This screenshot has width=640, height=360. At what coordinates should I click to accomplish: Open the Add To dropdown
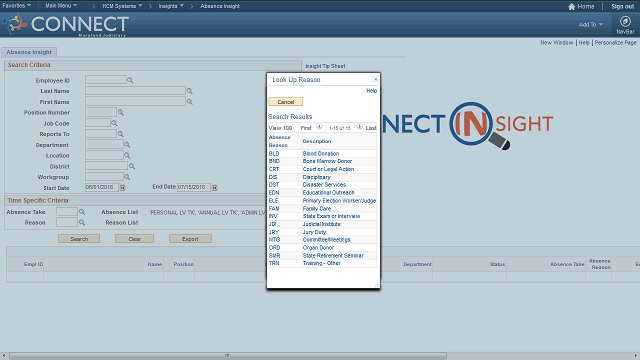(591, 24)
